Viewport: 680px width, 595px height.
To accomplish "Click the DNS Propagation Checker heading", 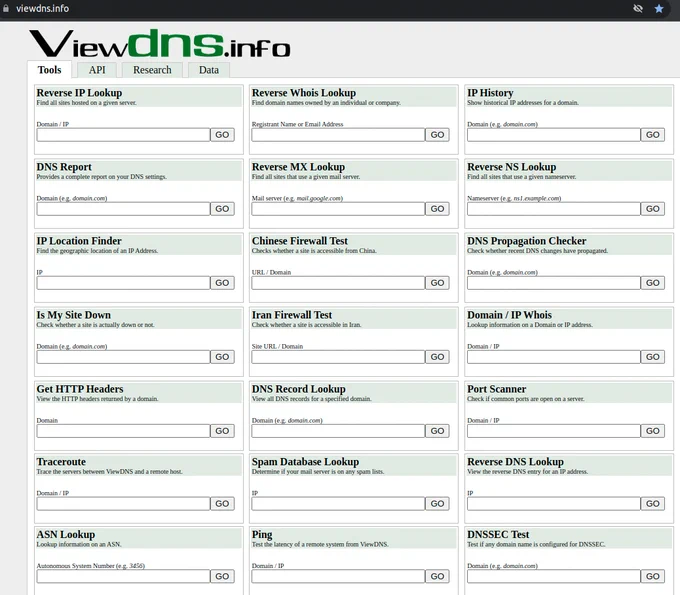I will pos(526,241).
